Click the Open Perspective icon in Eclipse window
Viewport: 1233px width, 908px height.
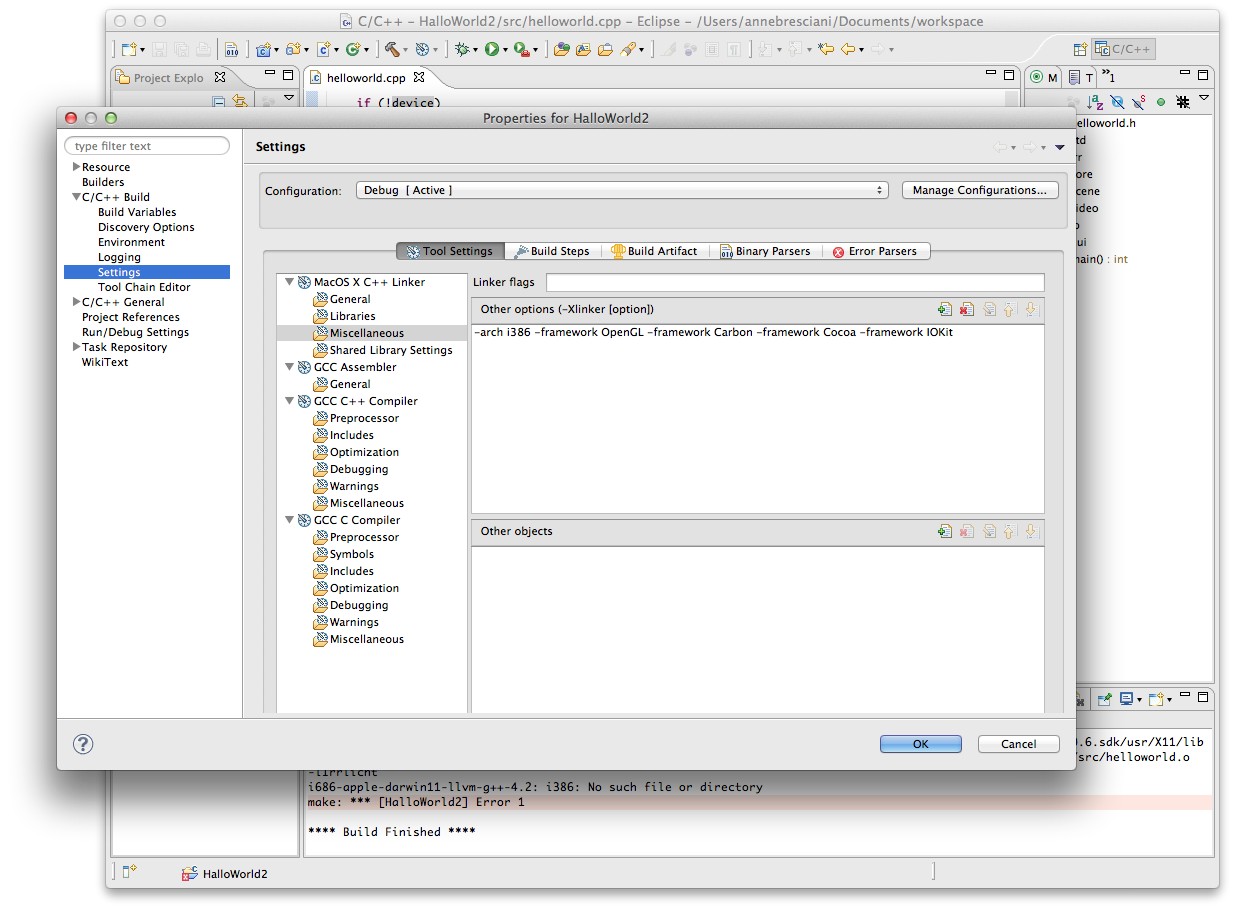click(x=1080, y=48)
